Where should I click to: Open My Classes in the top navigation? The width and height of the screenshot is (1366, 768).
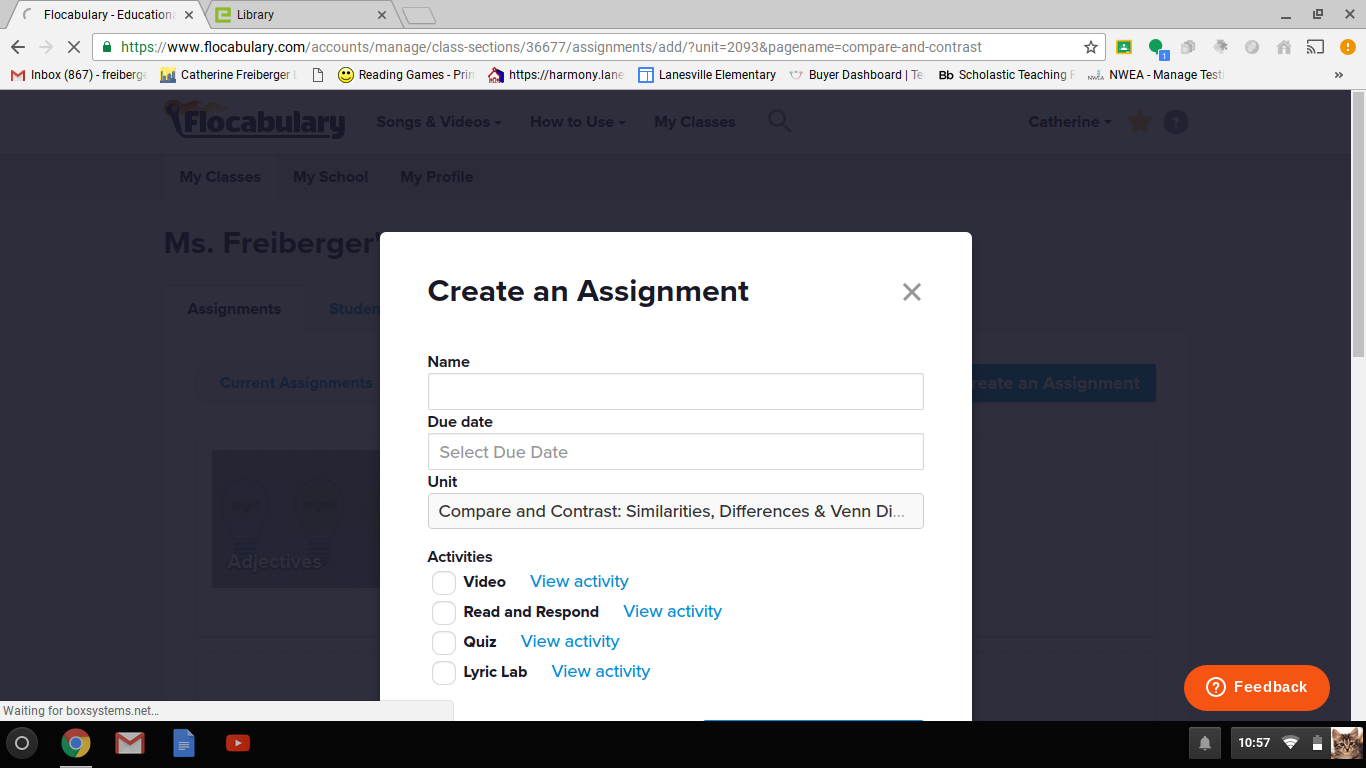695,122
